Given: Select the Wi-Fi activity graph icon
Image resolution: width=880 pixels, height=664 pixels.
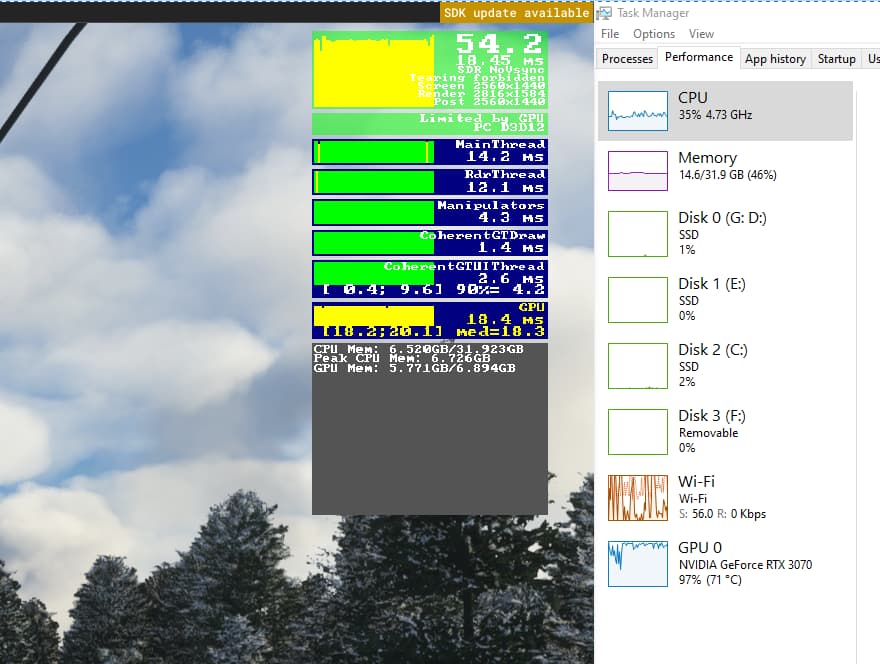Looking at the screenshot, I should point(637,497).
